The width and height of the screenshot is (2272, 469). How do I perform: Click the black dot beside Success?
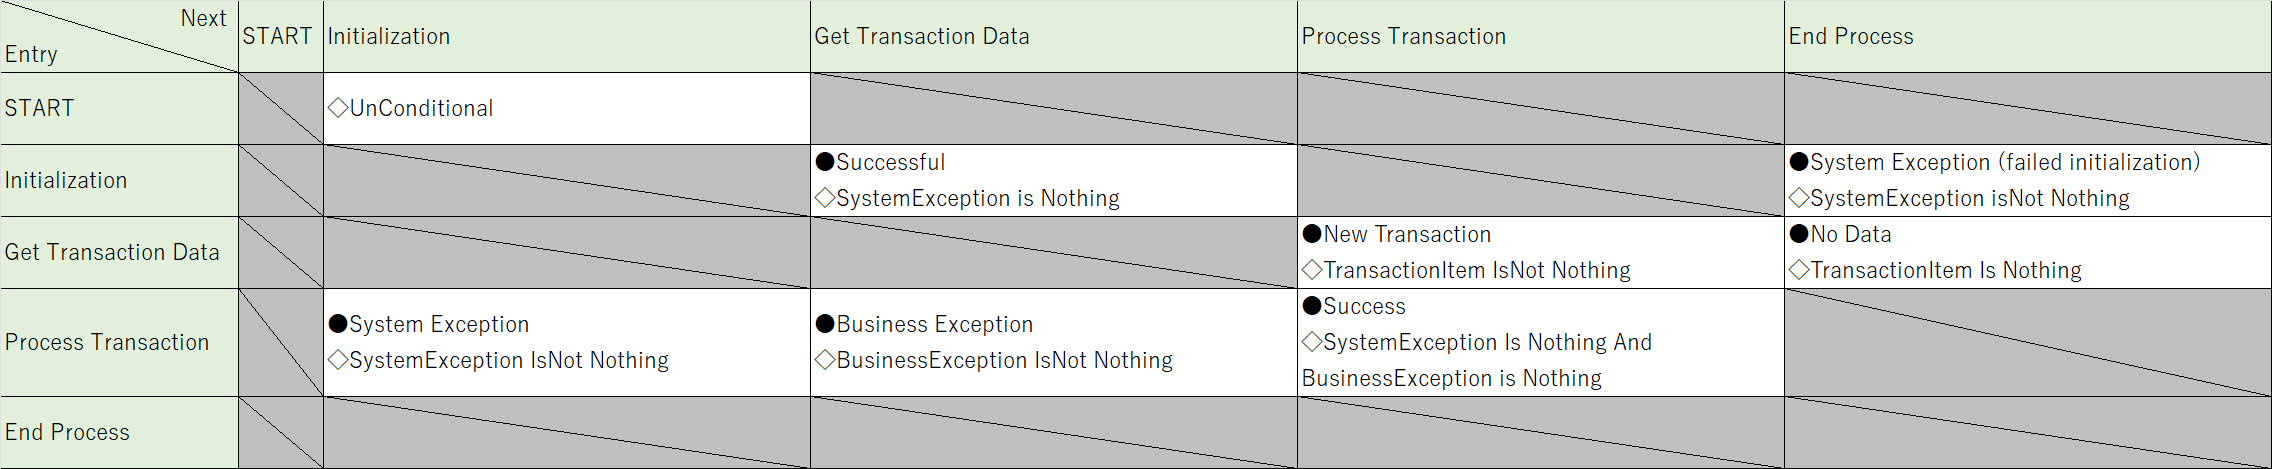tap(1312, 306)
